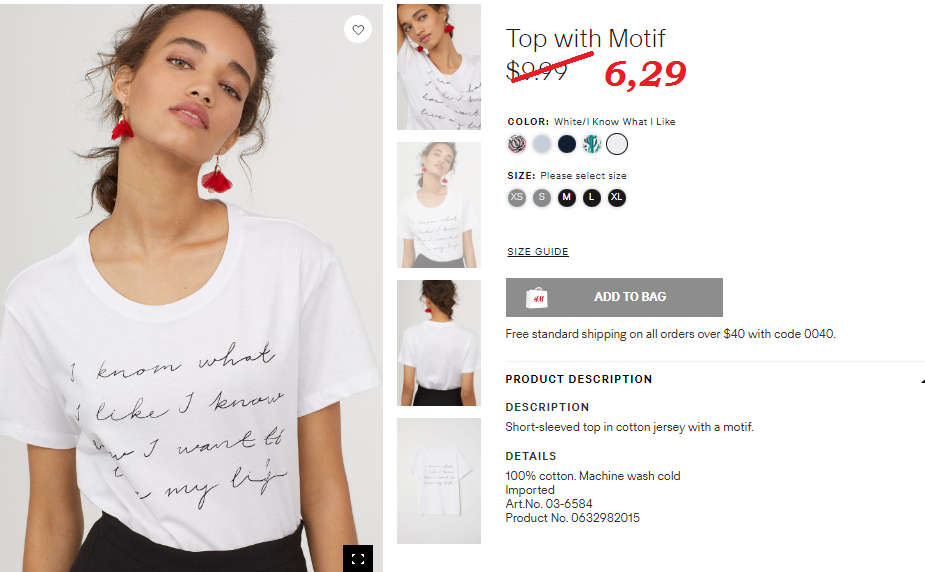The width and height of the screenshot is (925, 572).
Task: Select the light blue color swatch
Action: click(x=542, y=144)
